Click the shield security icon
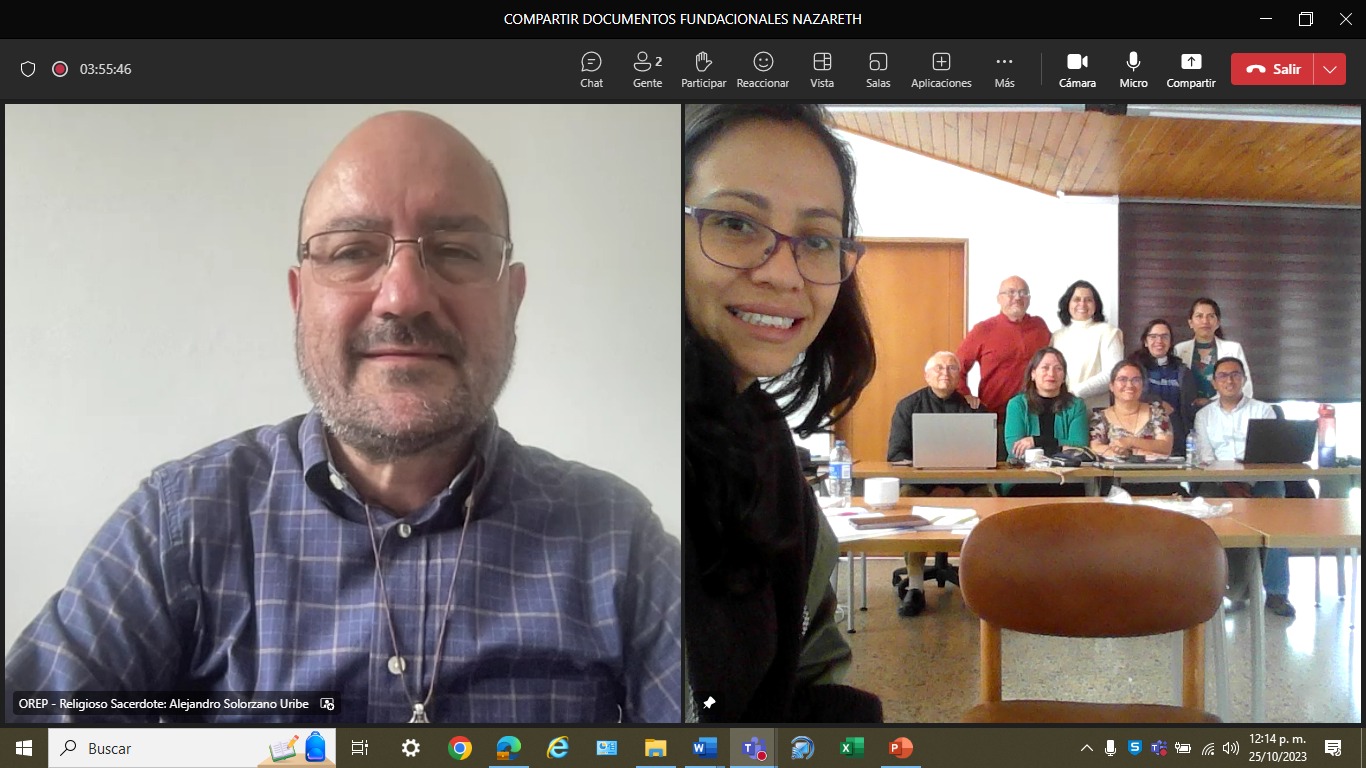The height and width of the screenshot is (768, 1366). point(28,69)
